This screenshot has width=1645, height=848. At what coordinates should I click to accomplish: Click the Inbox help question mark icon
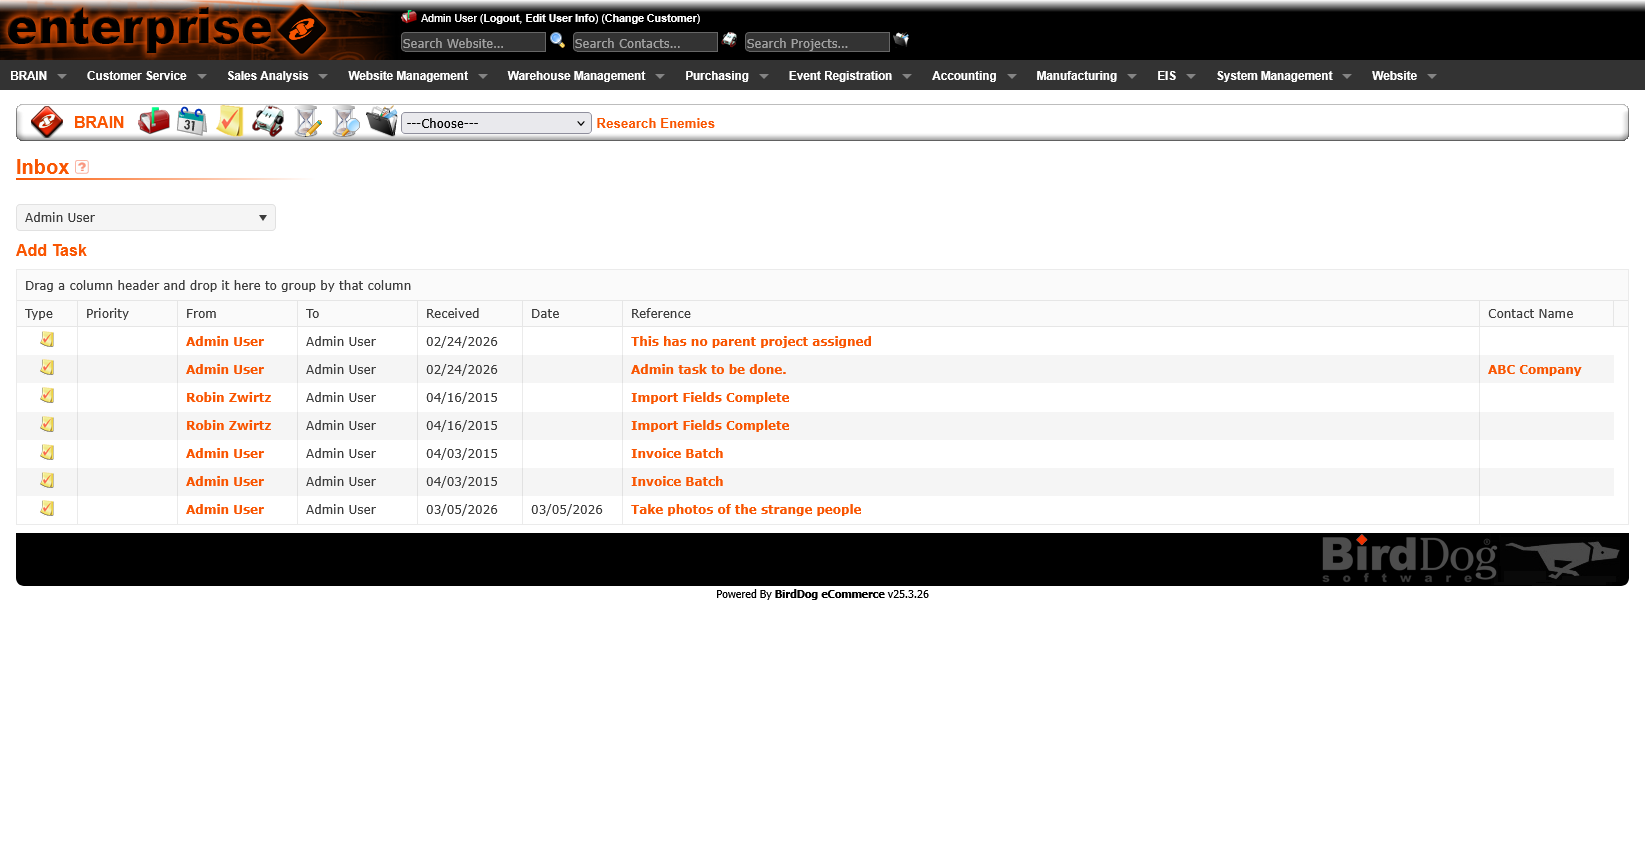(x=82, y=167)
